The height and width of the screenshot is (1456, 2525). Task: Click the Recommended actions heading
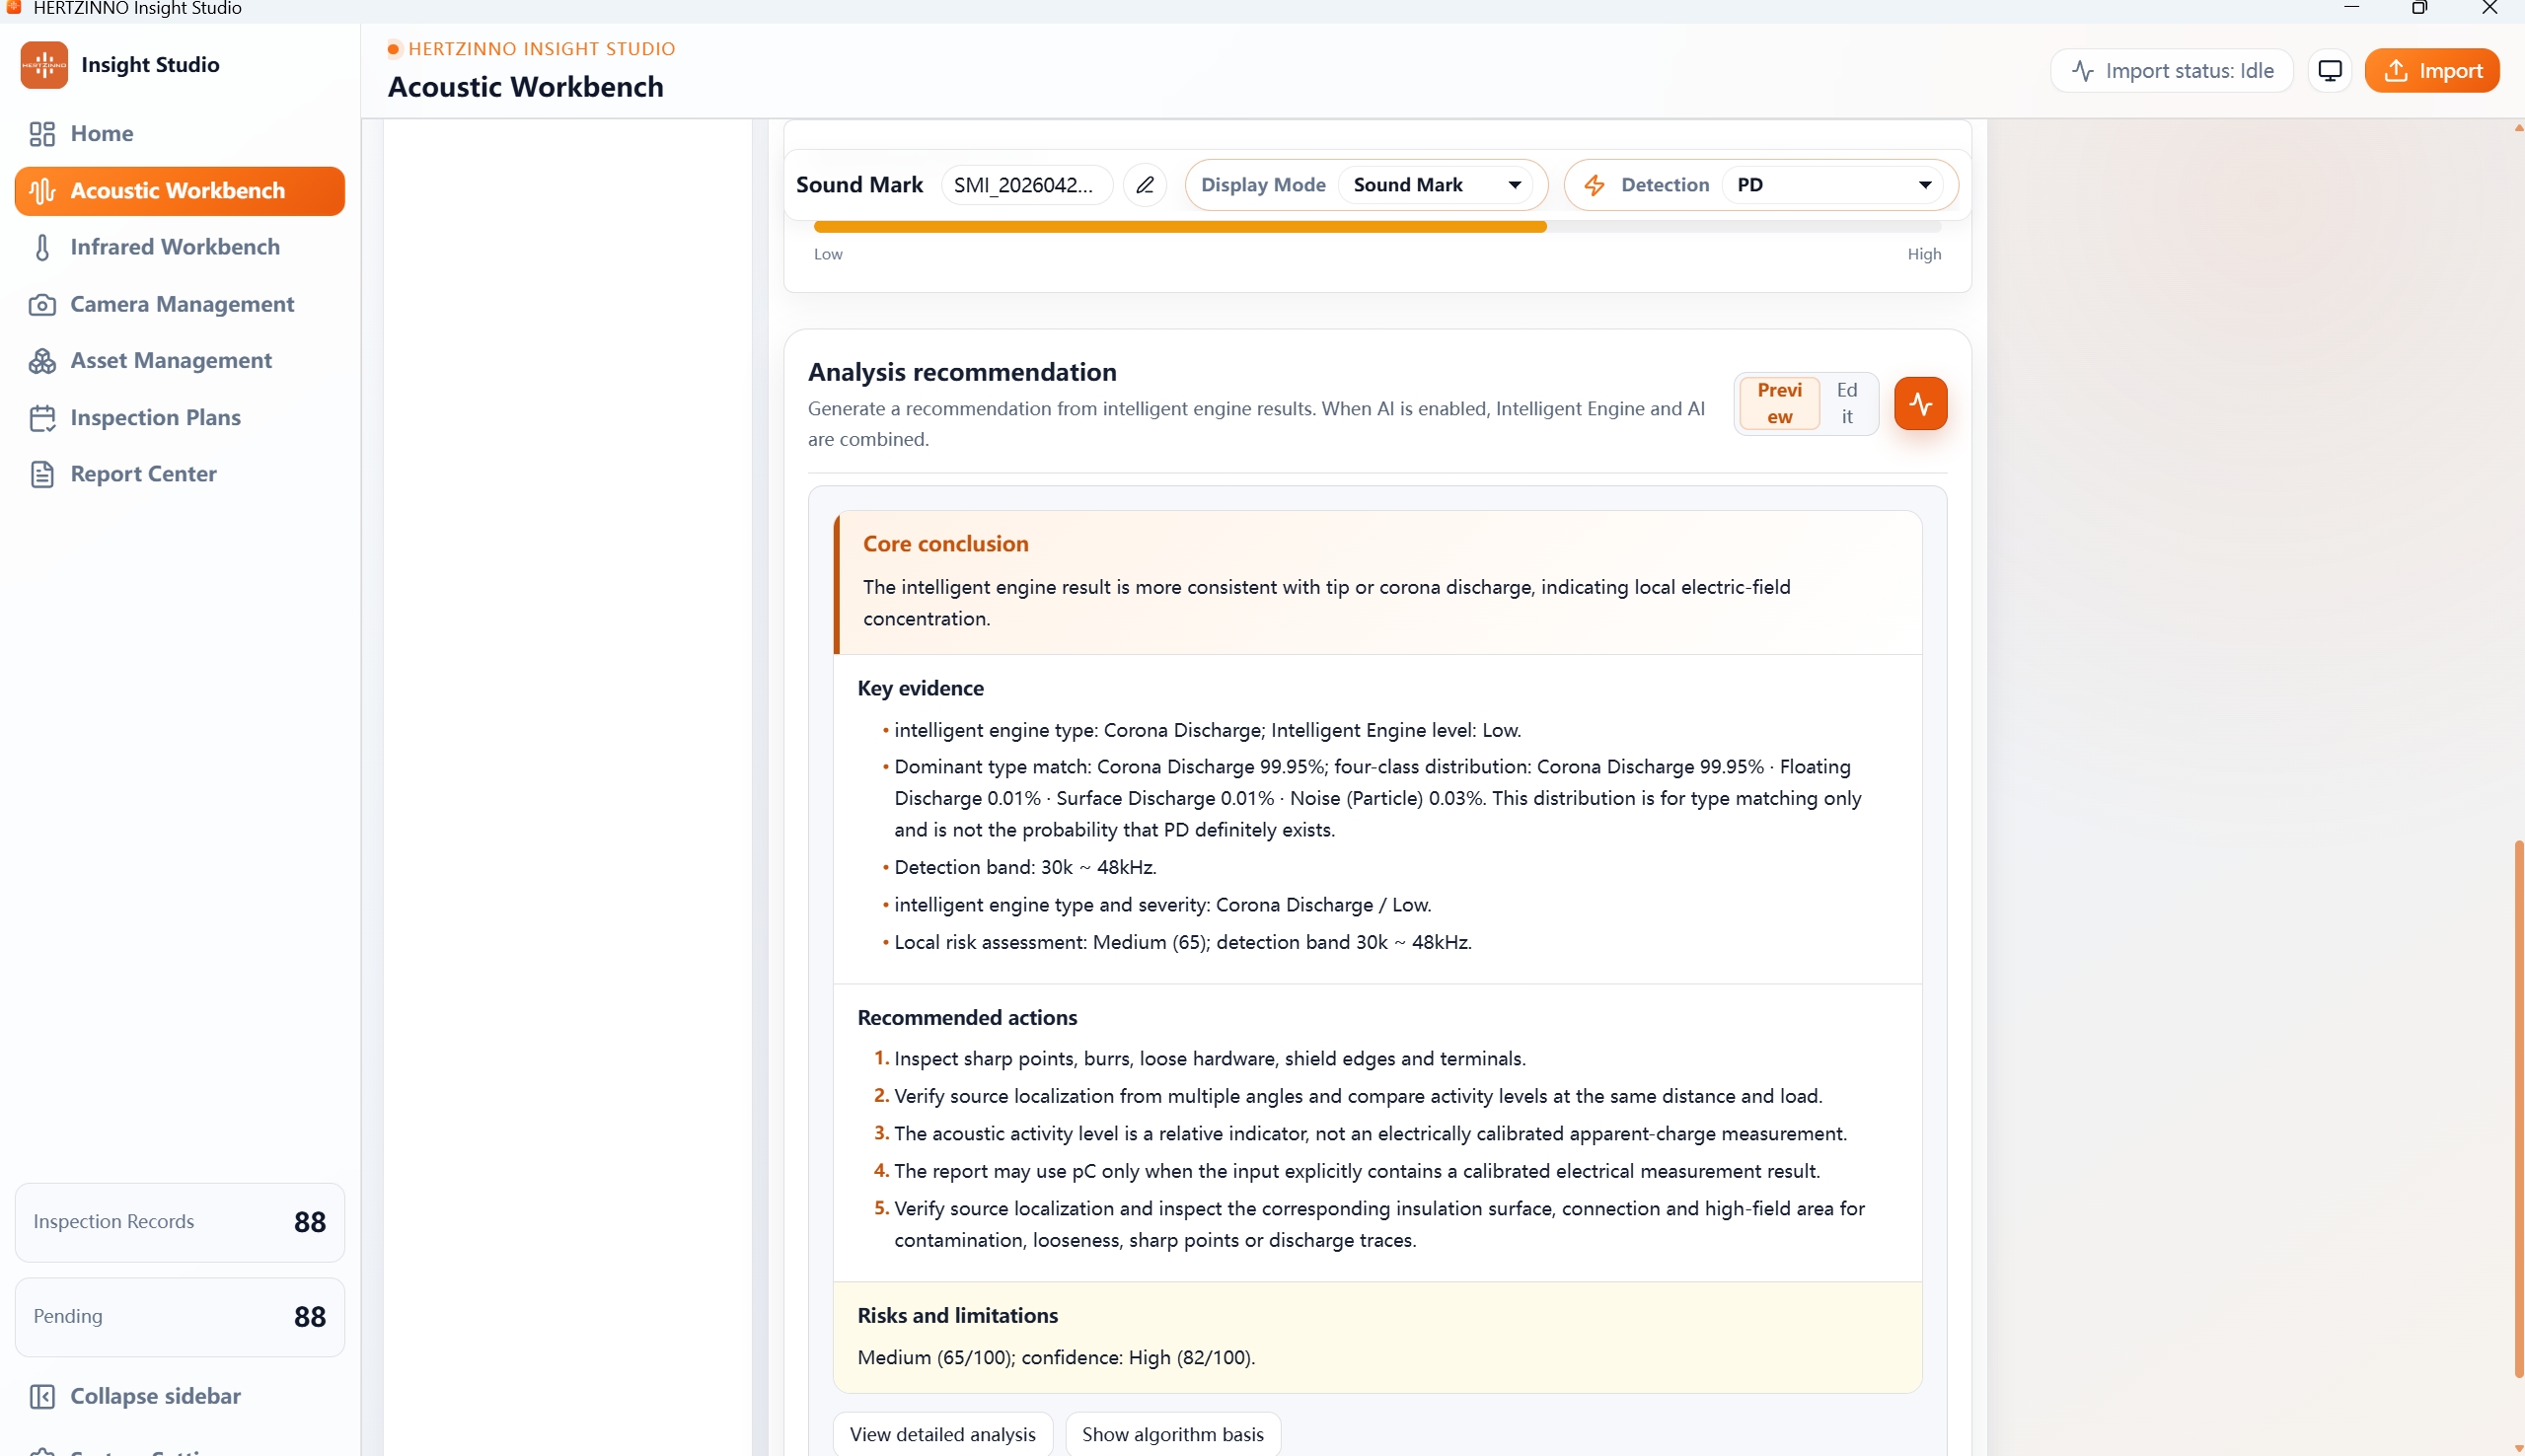pos(967,1018)
